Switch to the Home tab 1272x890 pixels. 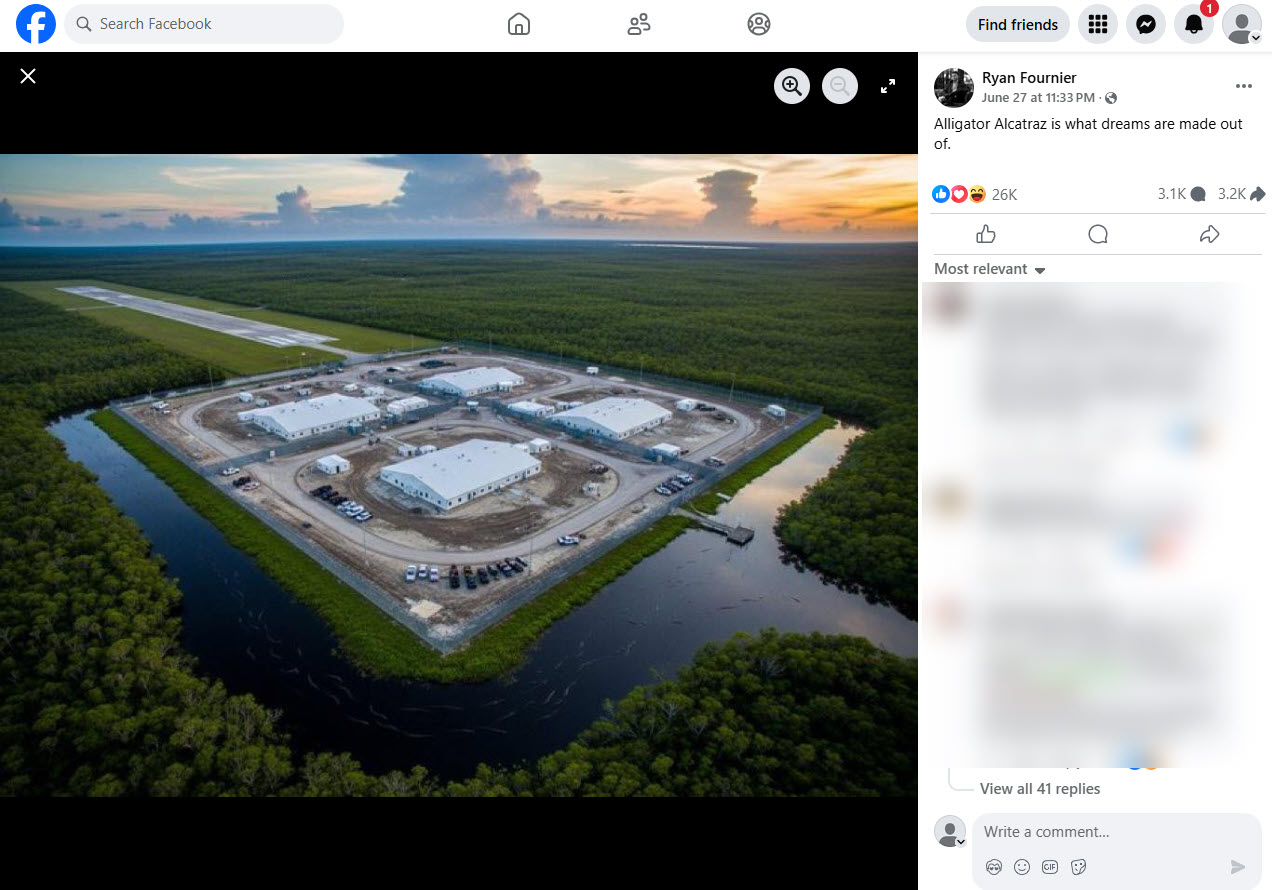click(x=518, y=24)
